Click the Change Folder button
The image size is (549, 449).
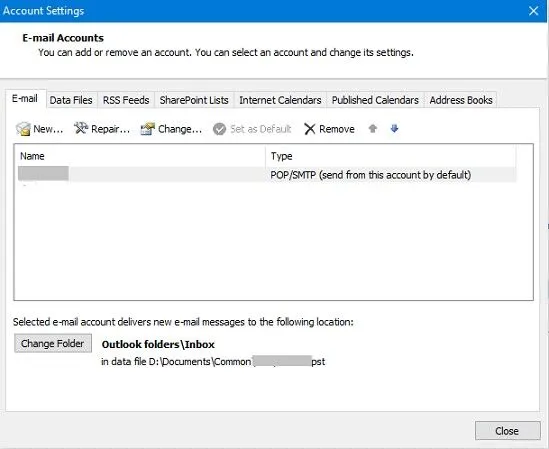coord(53,343)
